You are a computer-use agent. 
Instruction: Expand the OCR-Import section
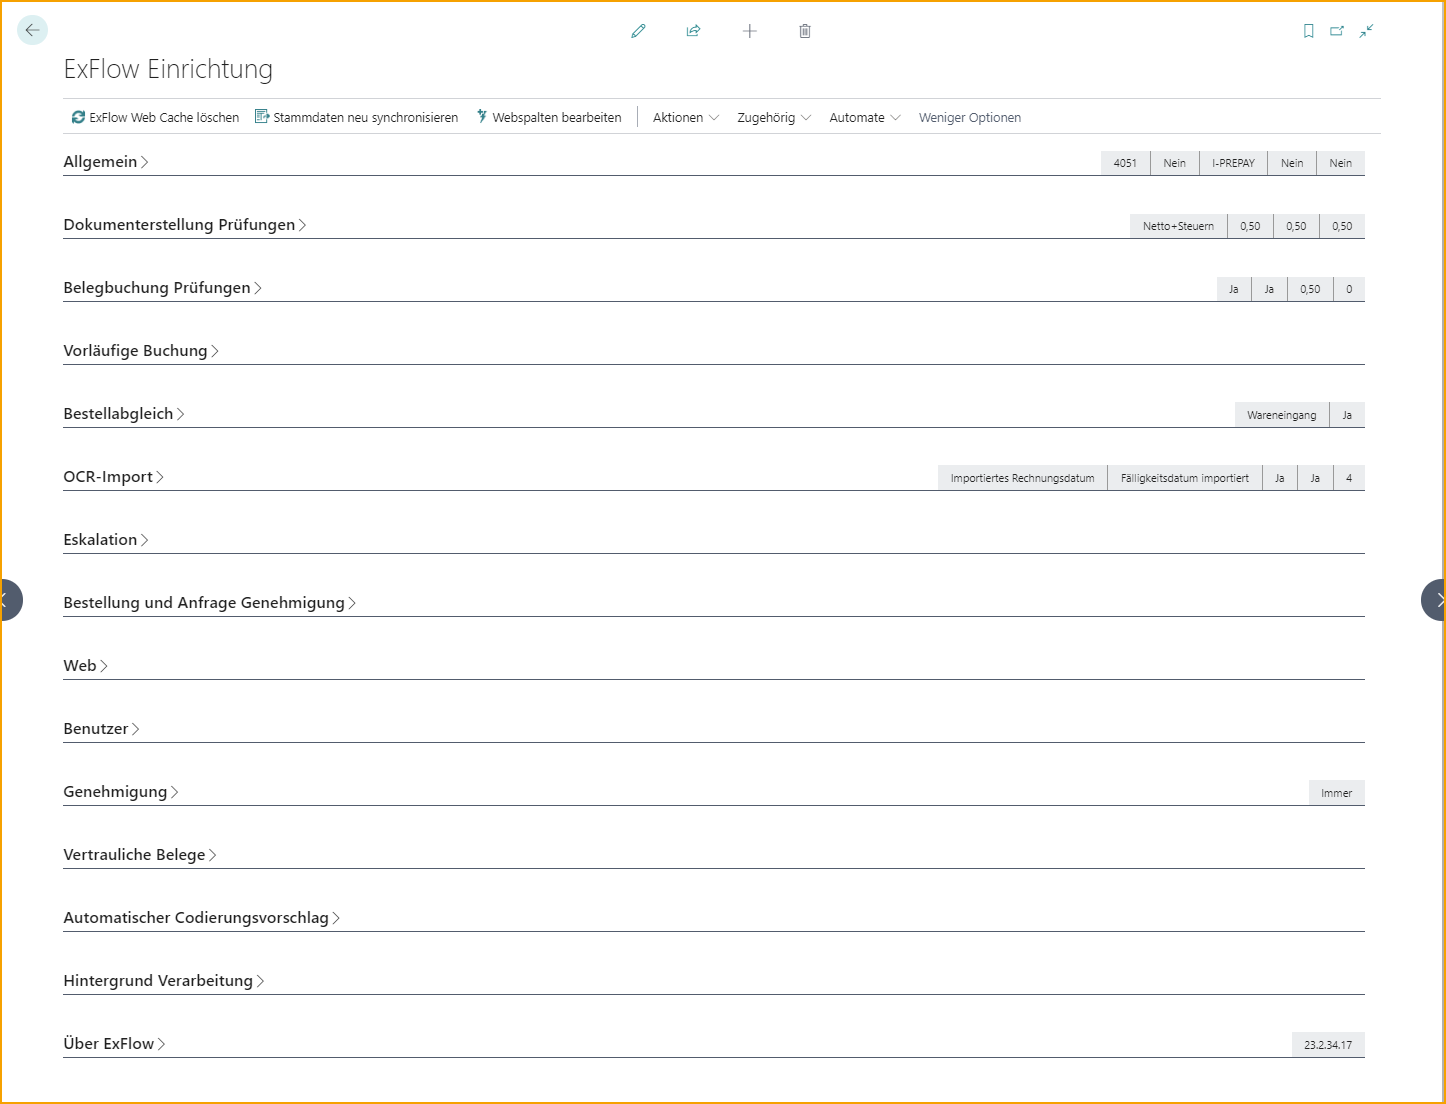pos(114,476)
